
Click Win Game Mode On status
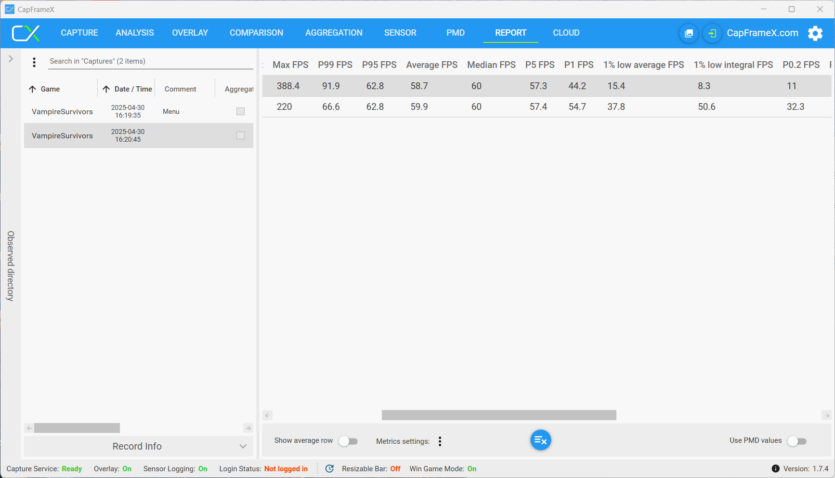pyautogui.click(x=443, y=469)
